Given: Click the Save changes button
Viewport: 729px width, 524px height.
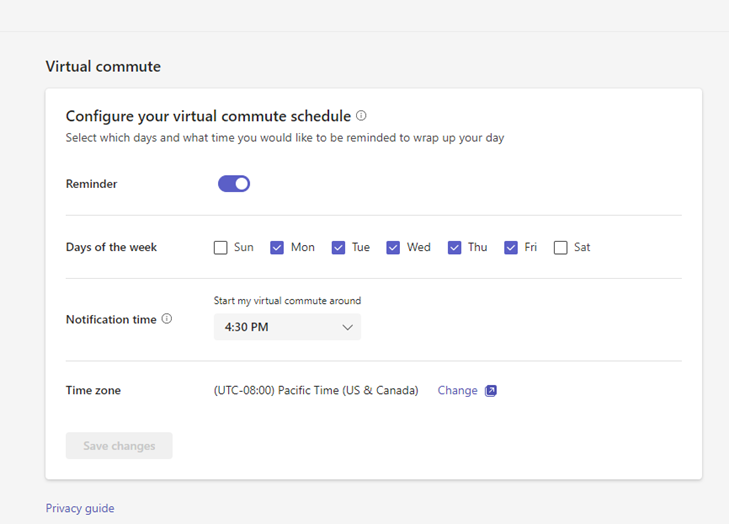Looking at the screenshot, I should [119, 445].
